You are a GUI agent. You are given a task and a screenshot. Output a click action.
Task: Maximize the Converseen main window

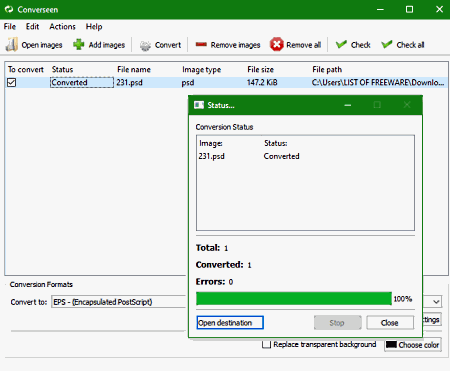point(409,9)
